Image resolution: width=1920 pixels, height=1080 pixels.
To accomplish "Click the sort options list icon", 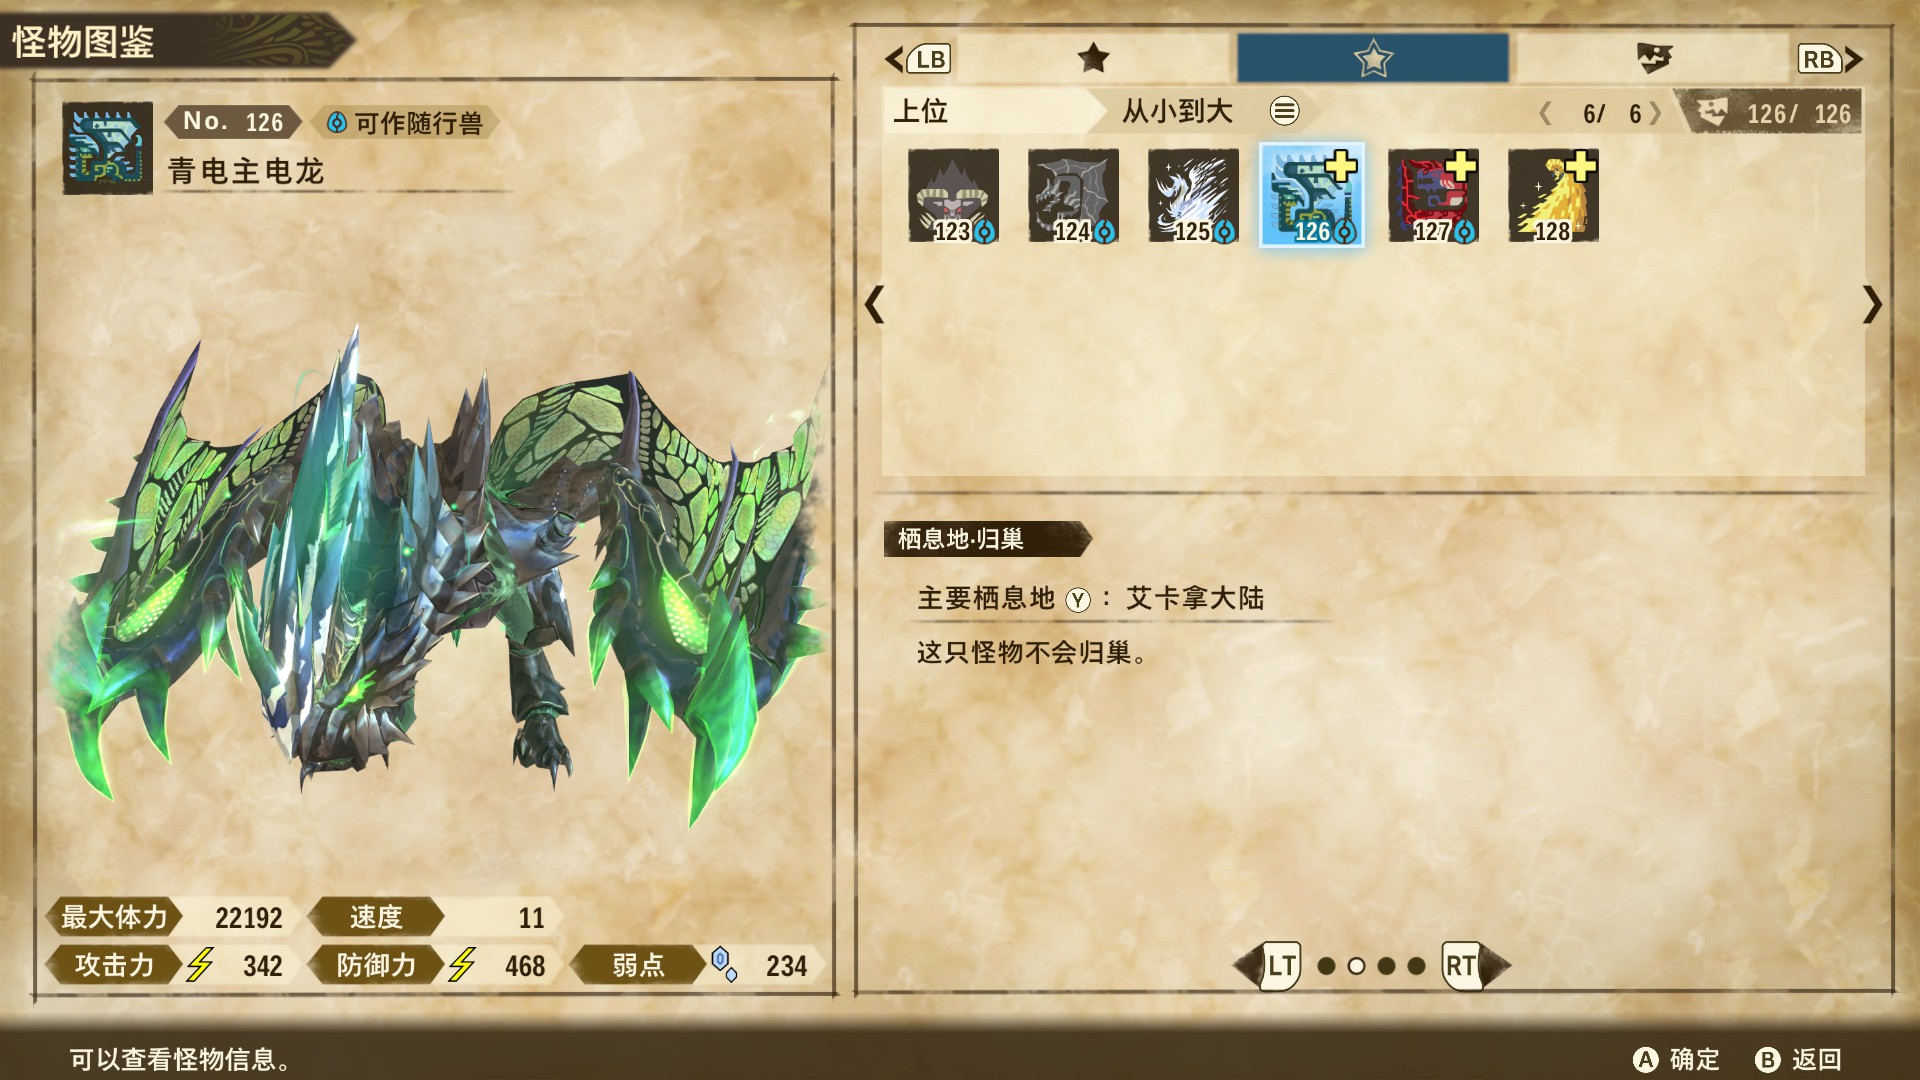I will [1284, 111].
